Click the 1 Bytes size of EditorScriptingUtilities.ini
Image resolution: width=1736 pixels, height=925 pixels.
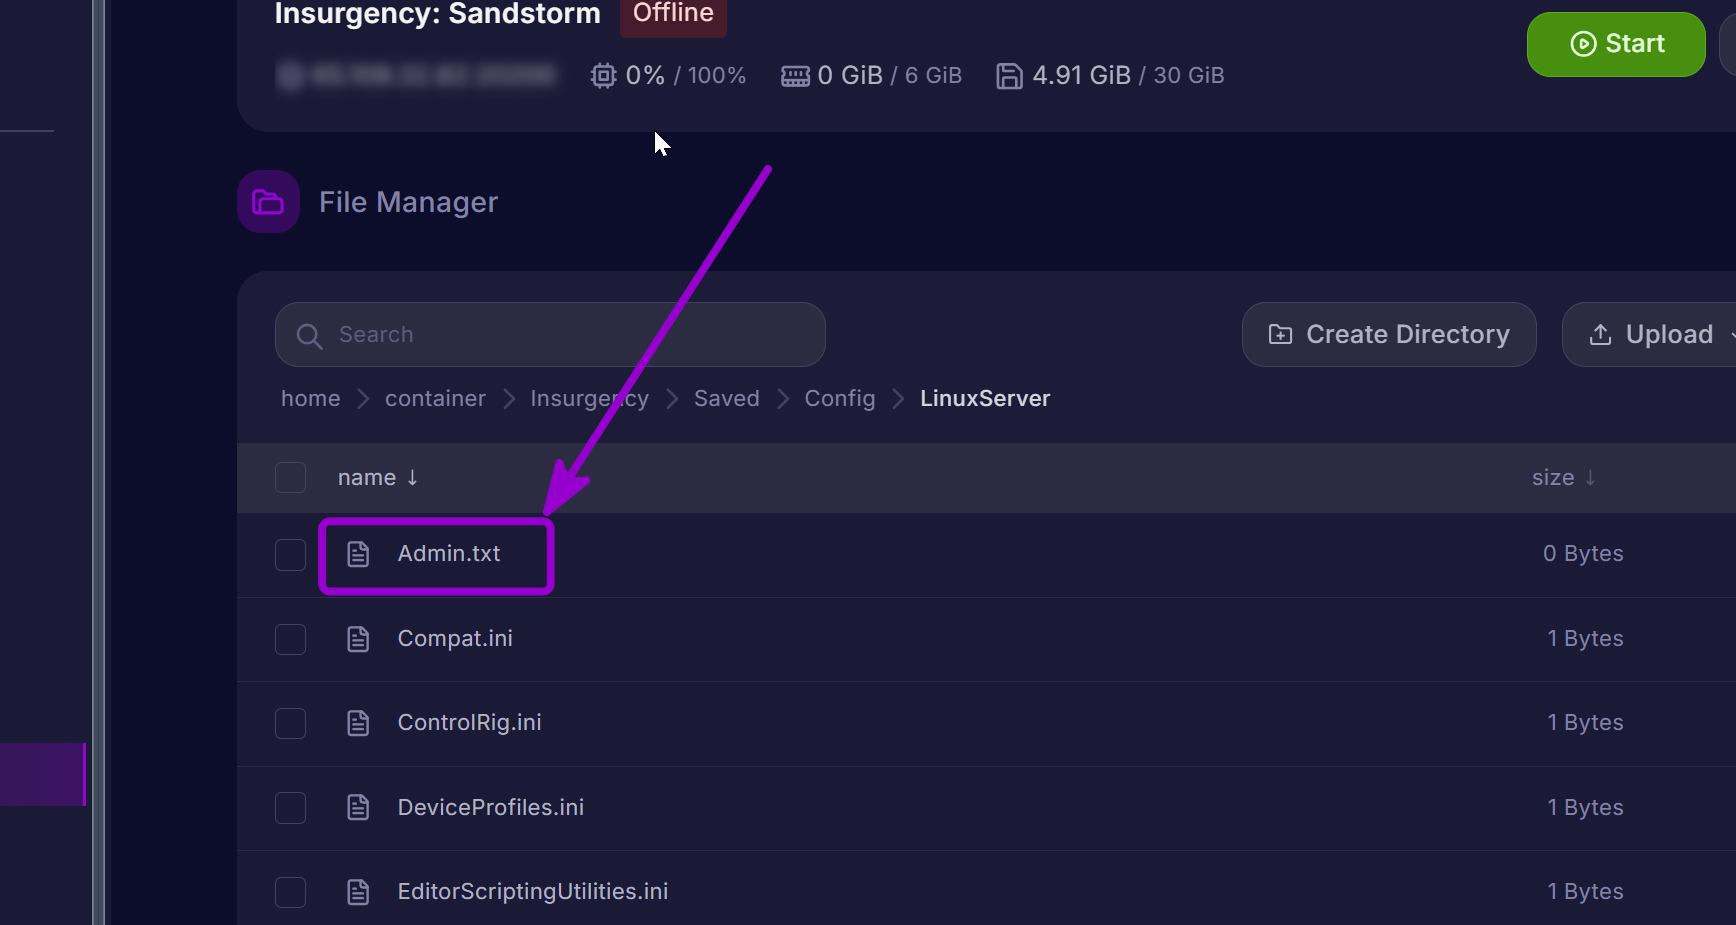pos(1585,891)
